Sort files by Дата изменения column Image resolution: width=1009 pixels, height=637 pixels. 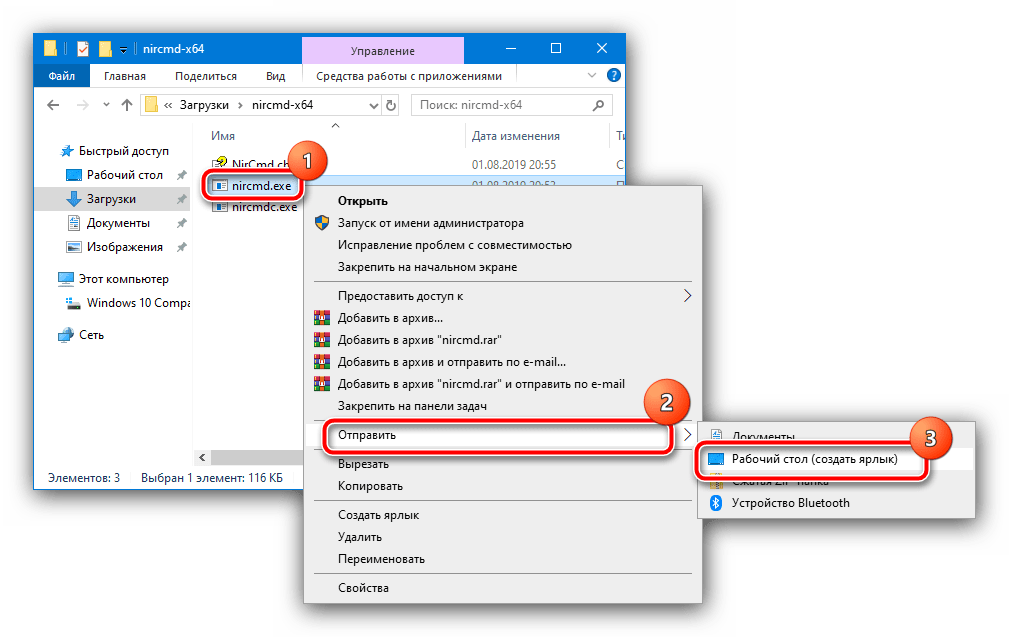point(515,136)
